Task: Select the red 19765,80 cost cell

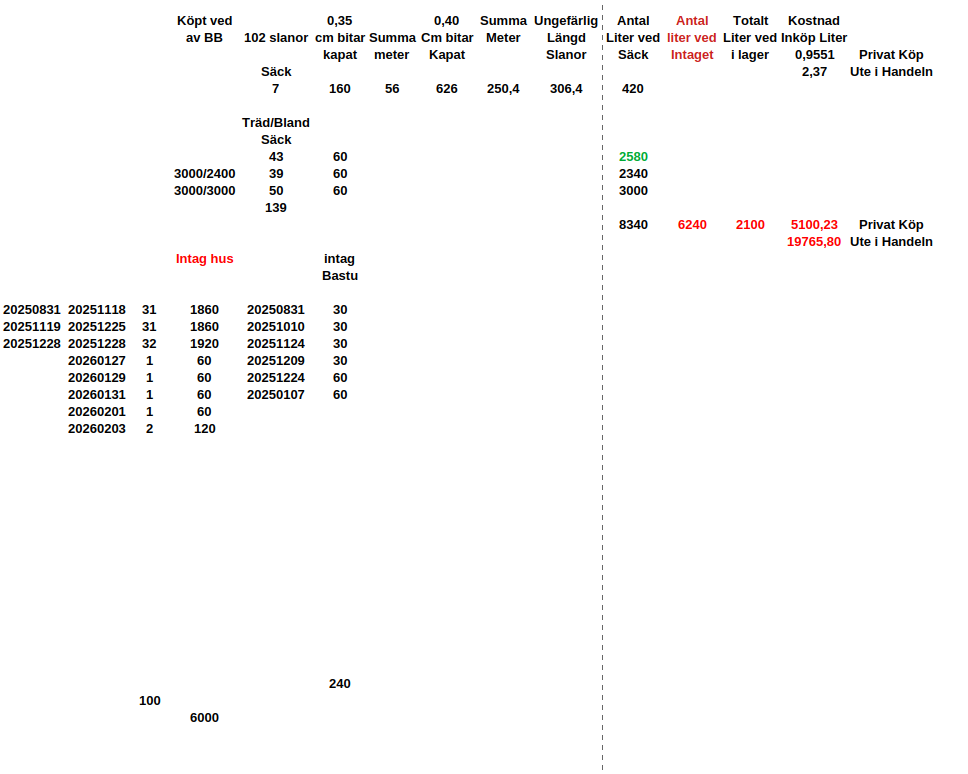Action: 814,242
